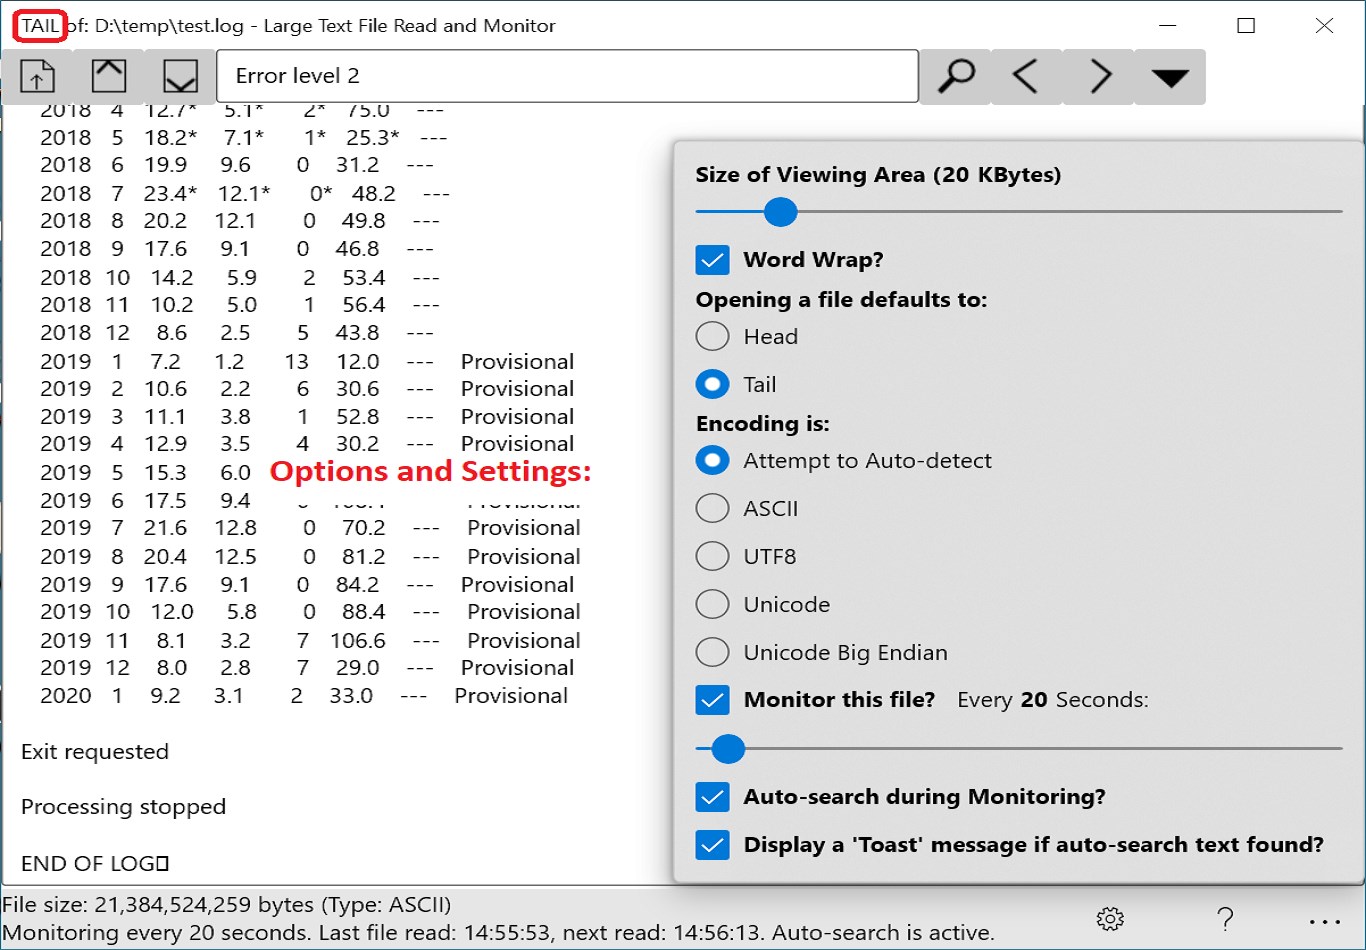
Task: Click the 'File size: 21,384,524,259 bytes' status text
Action: click(226, 905)
